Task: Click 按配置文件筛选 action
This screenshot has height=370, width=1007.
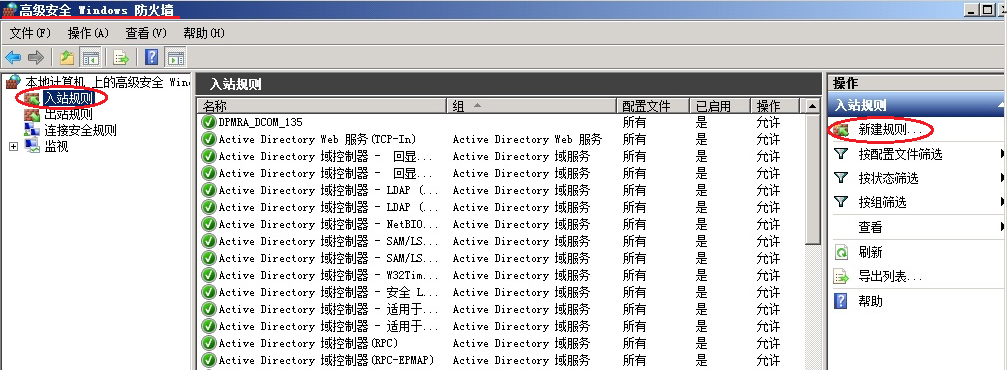Action: pyautogui.click(x=900, y=154)
